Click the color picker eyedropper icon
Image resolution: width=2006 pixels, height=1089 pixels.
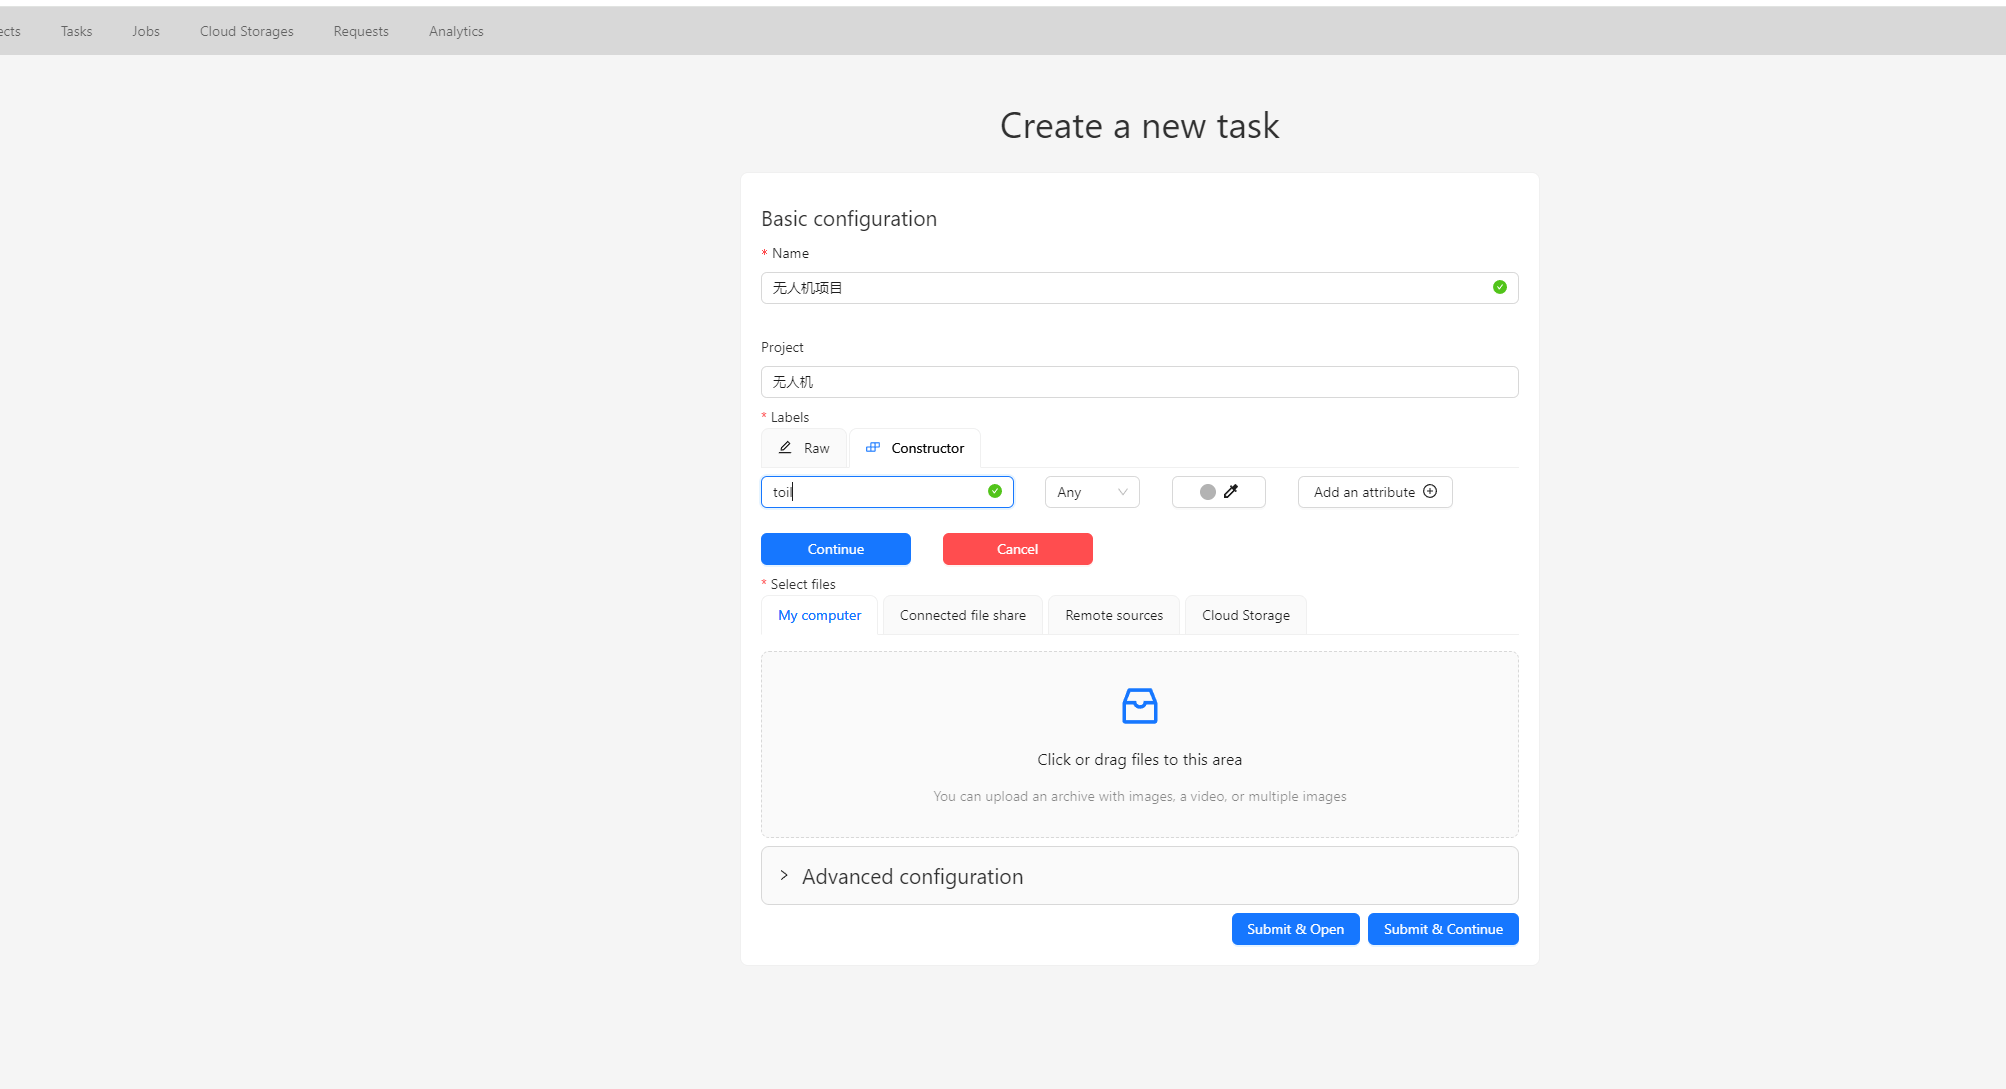[x=1231, y=491]
